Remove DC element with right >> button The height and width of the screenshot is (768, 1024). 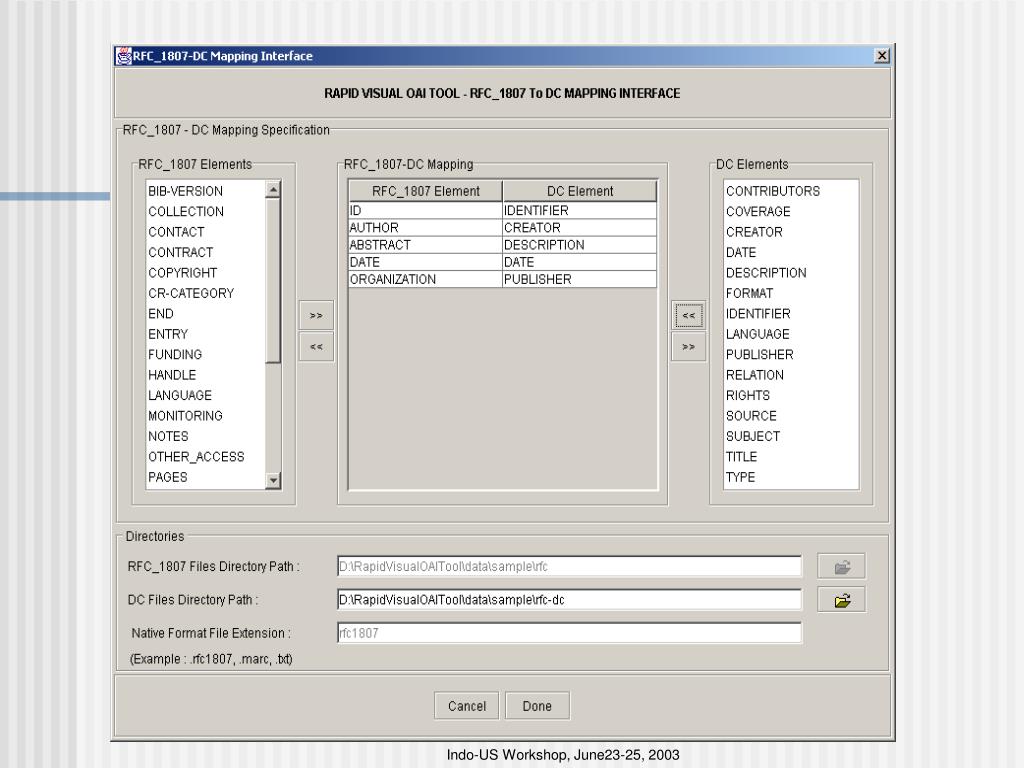pyautogui.click(x=688, y=347)
